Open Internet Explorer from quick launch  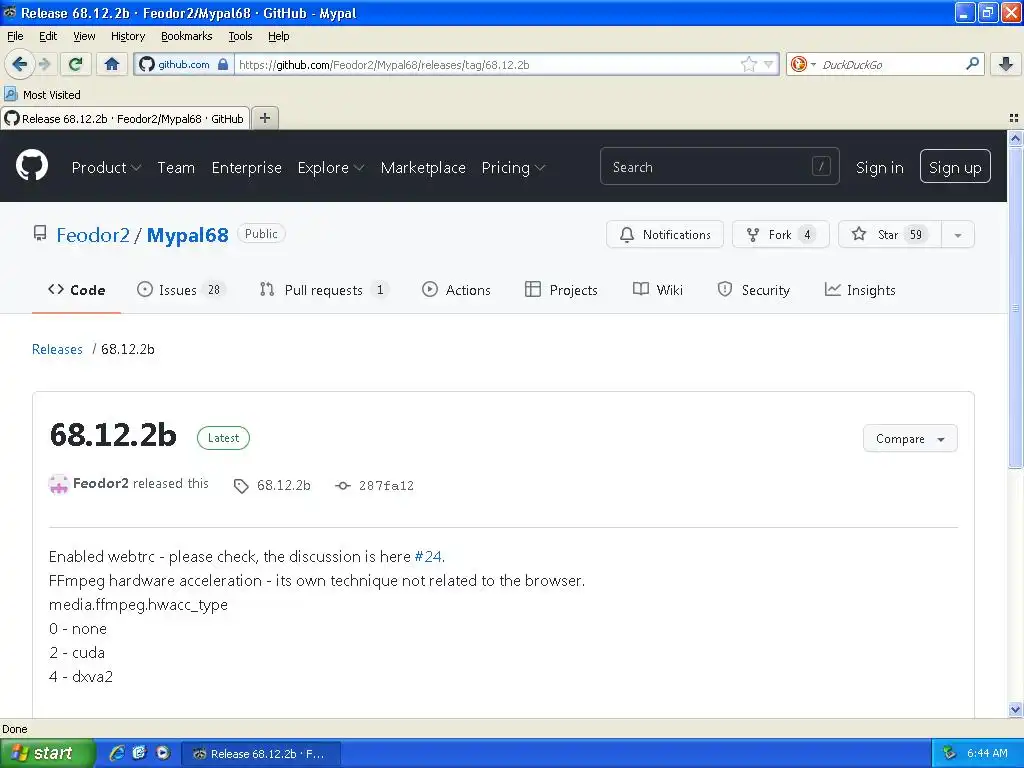coord(117,753)
